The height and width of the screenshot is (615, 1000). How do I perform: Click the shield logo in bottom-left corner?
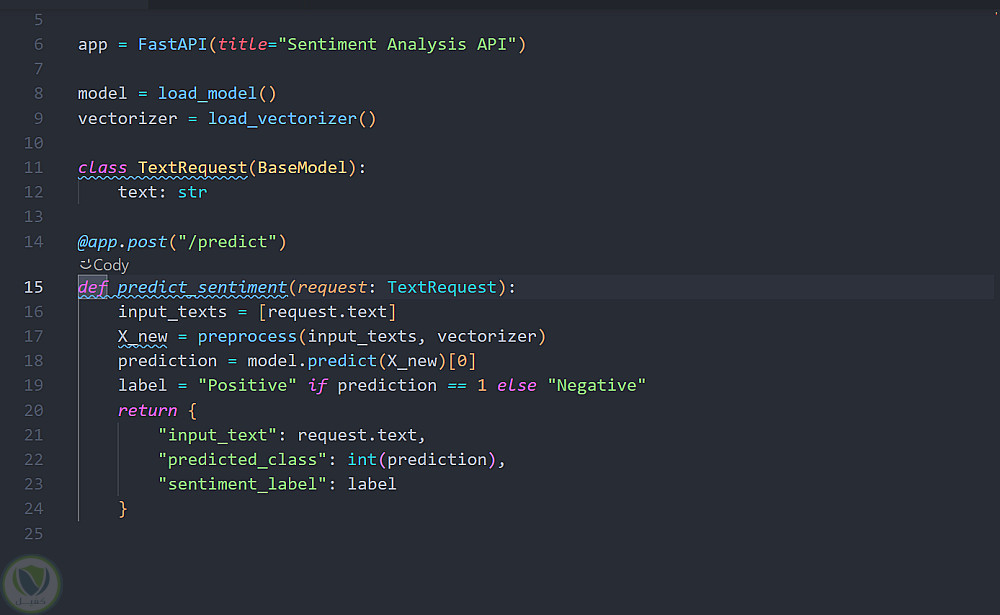(31, 585)
